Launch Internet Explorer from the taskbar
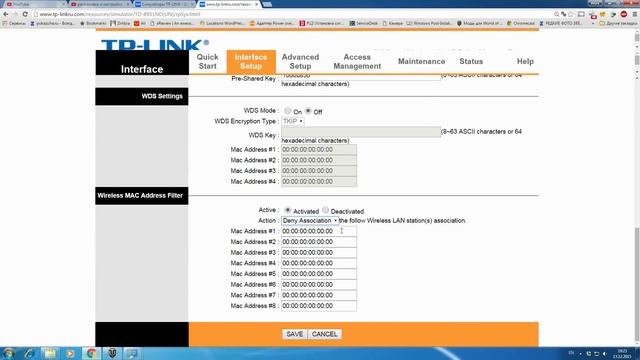Image resolution: width=640 pixels, height=360 pixels. pos(29,353)
